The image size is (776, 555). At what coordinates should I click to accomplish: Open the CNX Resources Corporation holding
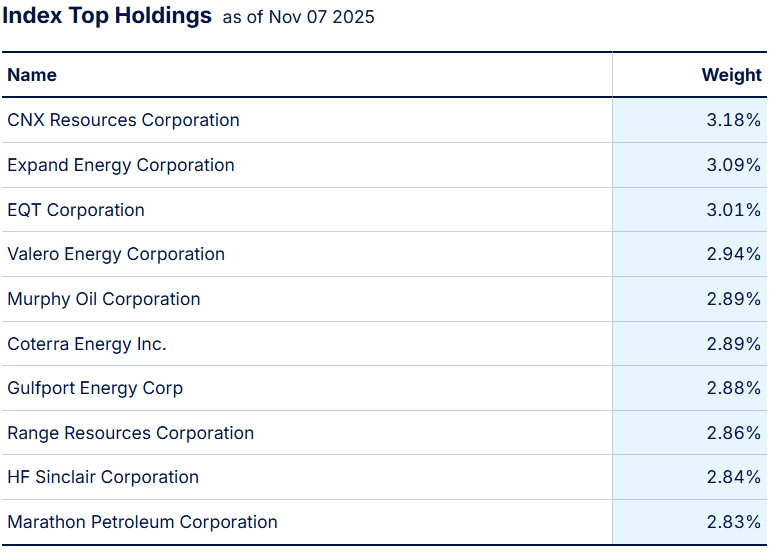click(x=123, y=120)
